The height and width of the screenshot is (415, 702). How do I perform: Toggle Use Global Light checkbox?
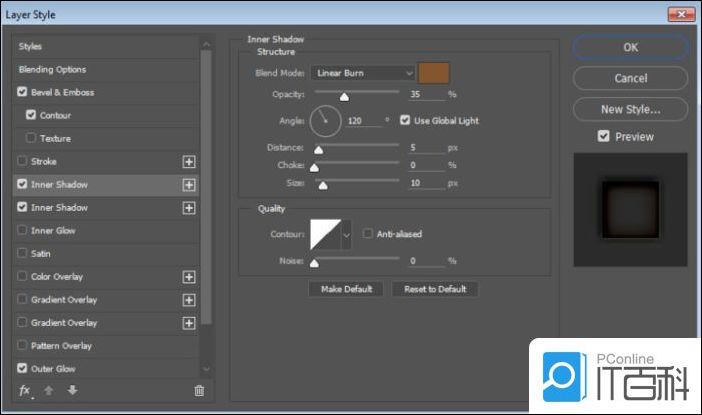[405, 120]
